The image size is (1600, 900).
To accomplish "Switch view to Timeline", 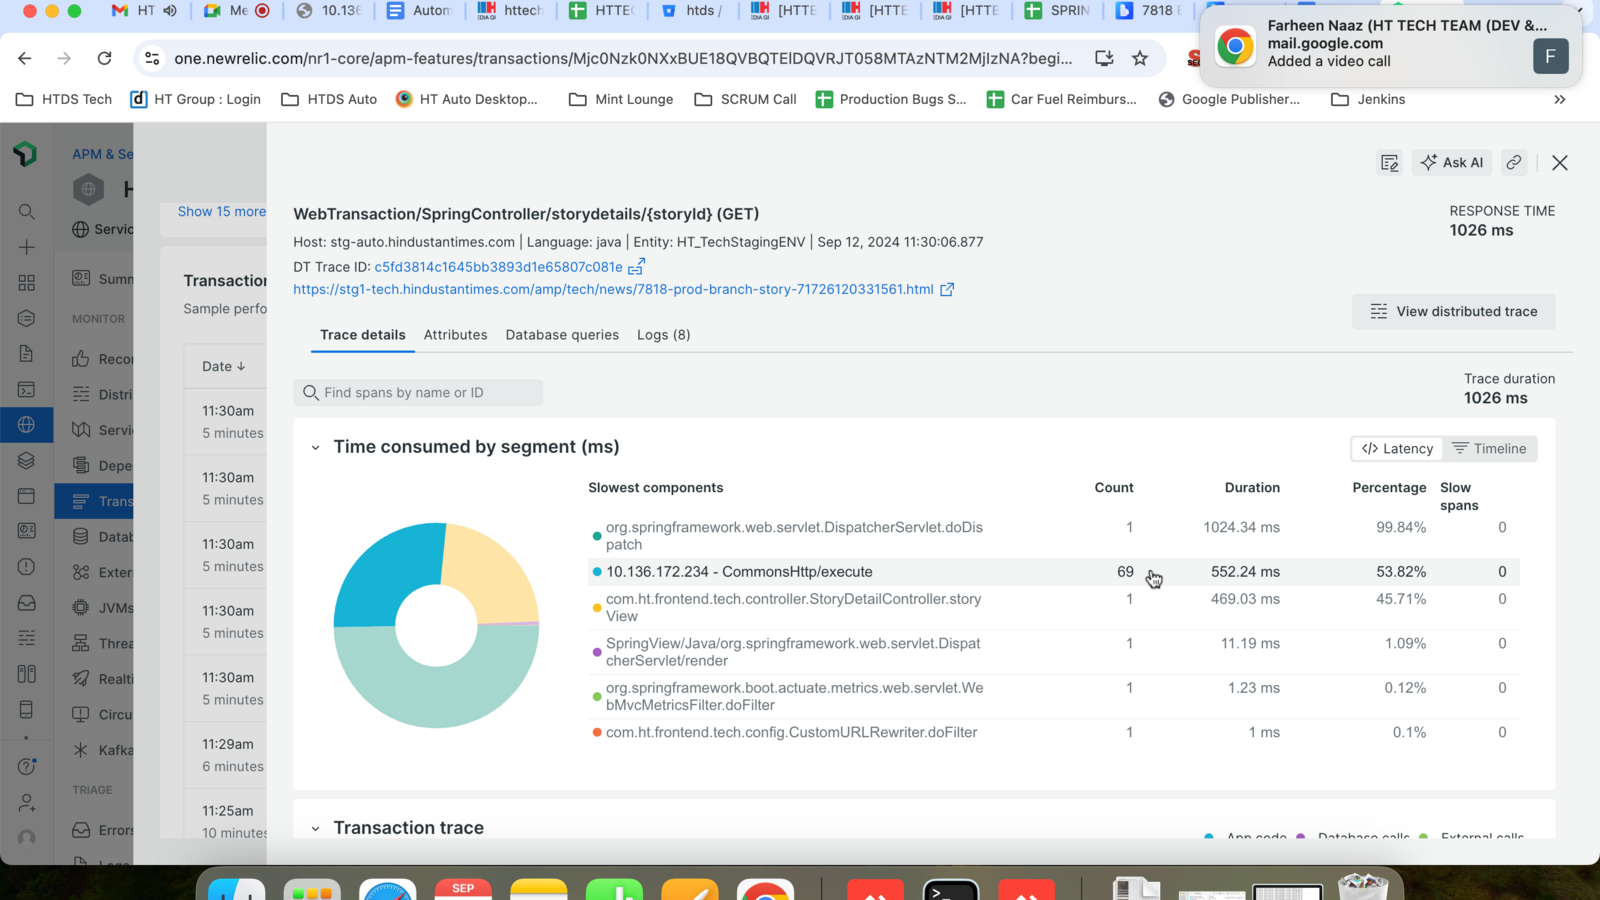I will click(x=1490, y=449).
